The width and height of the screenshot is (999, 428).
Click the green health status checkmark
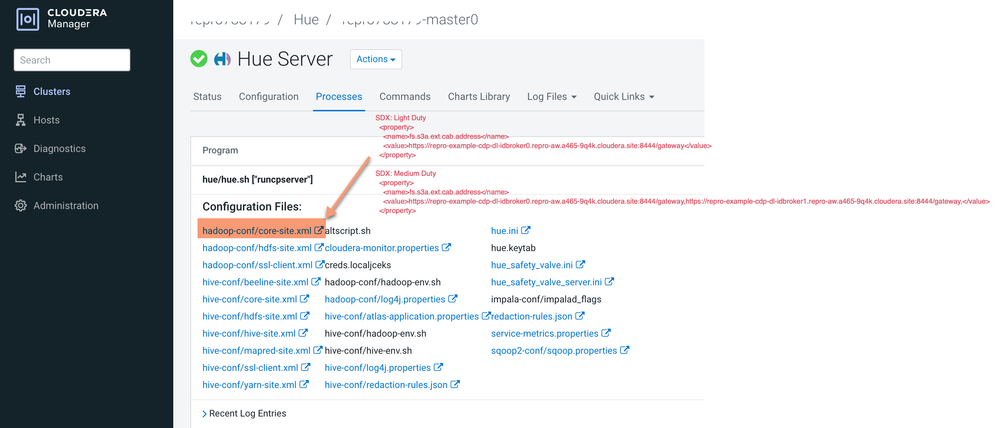coord(199,59)
